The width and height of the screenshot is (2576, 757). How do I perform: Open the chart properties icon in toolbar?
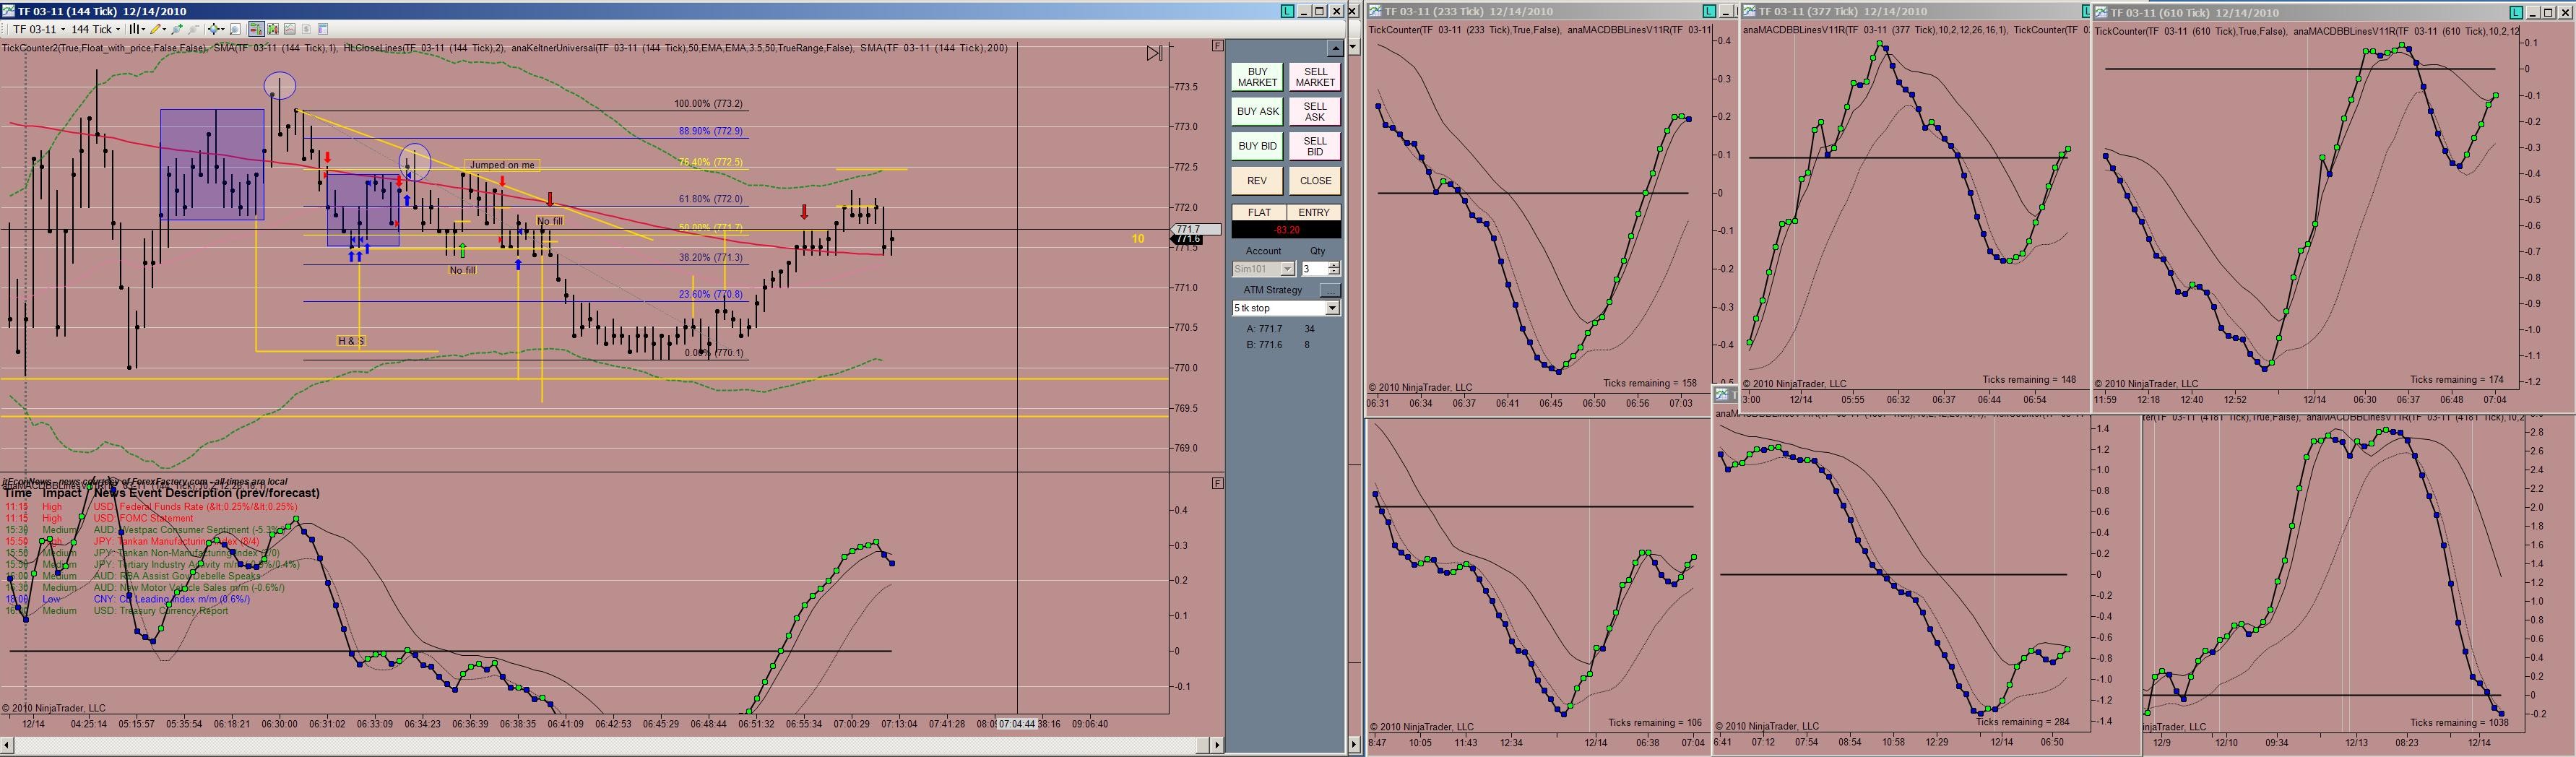coord(323,29)
